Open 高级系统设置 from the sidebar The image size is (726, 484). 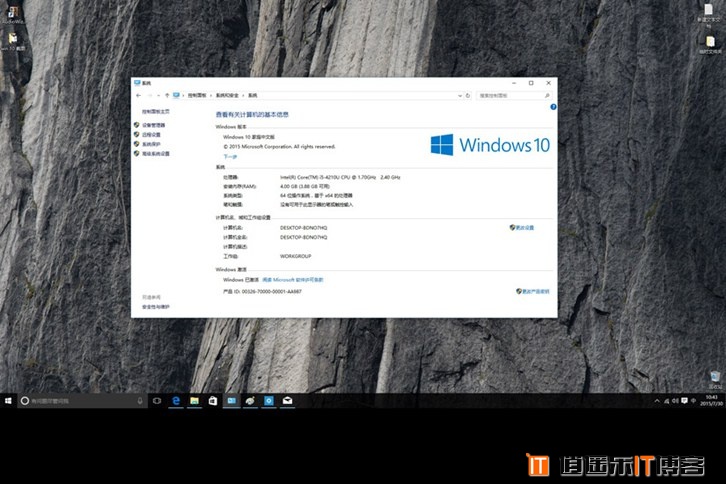156,154
